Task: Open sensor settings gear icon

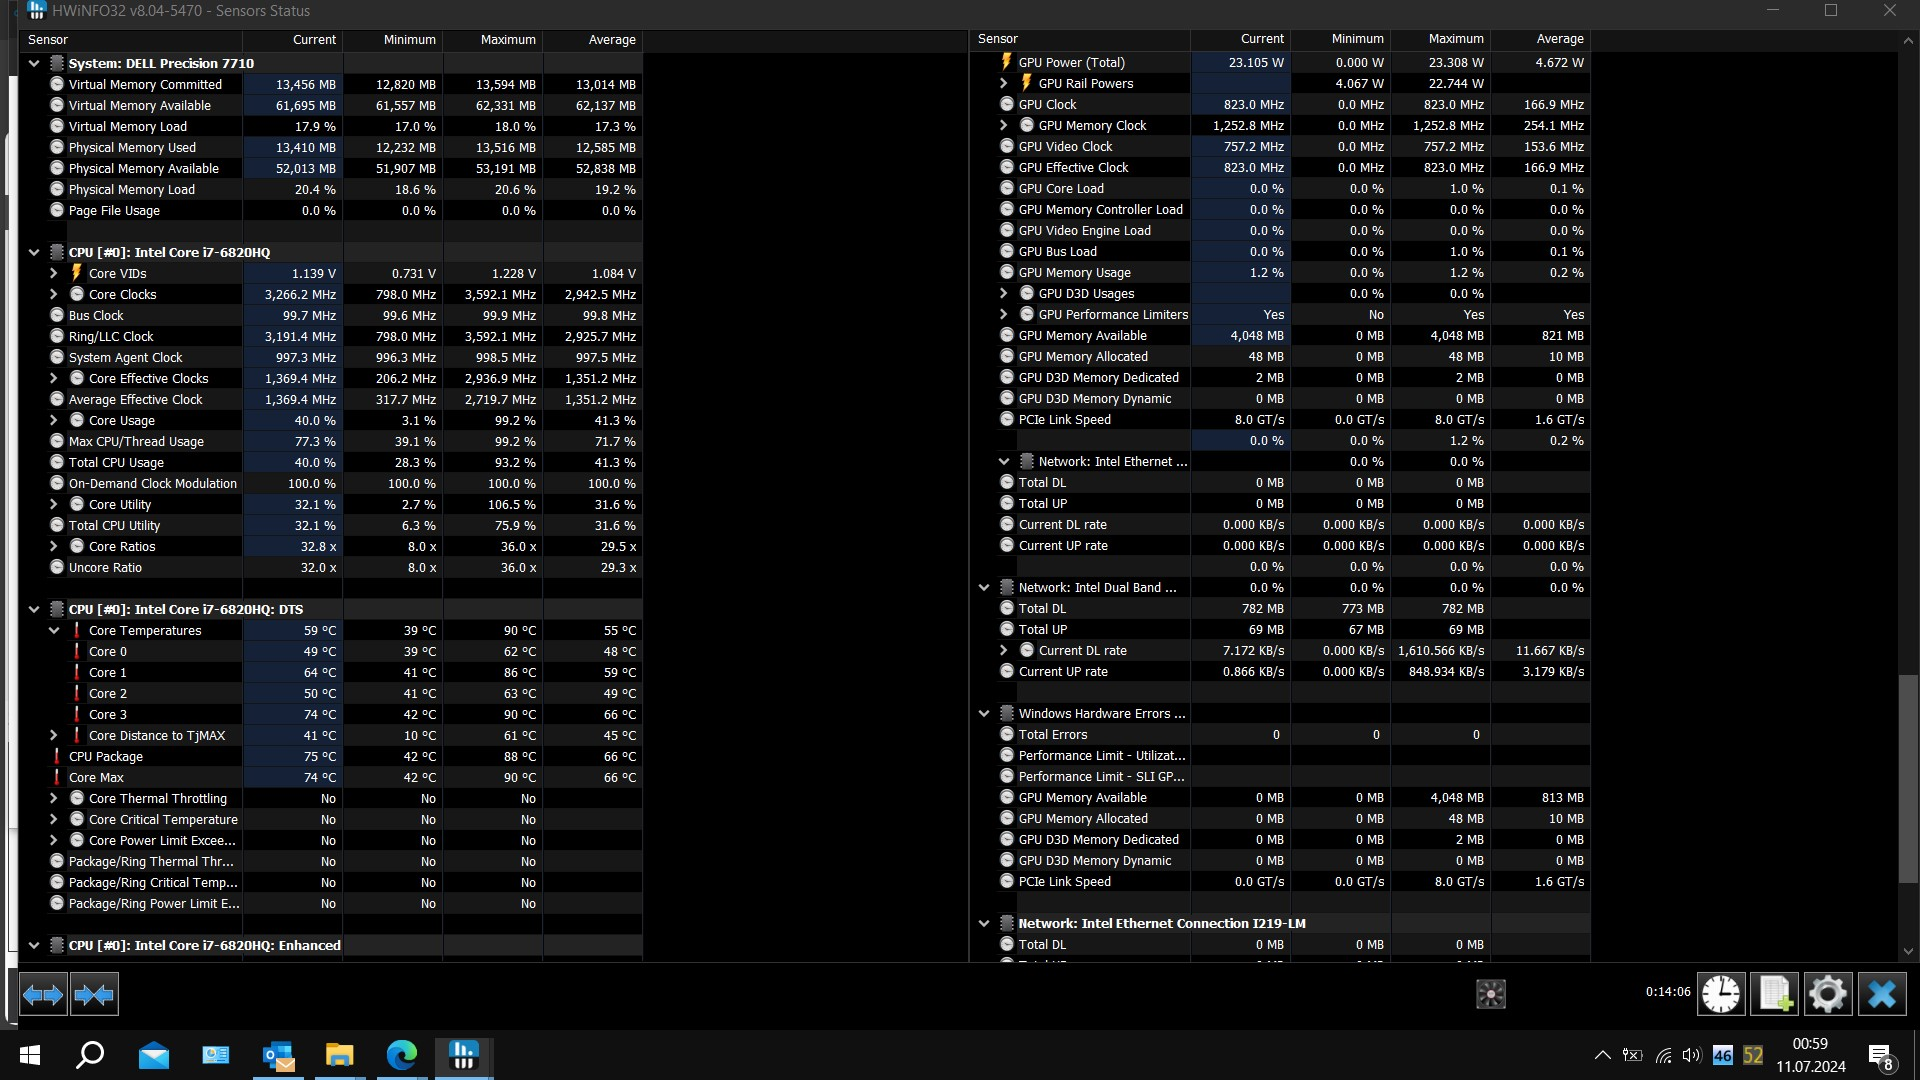Action: pyautogui.click(x=1828, y=994)
